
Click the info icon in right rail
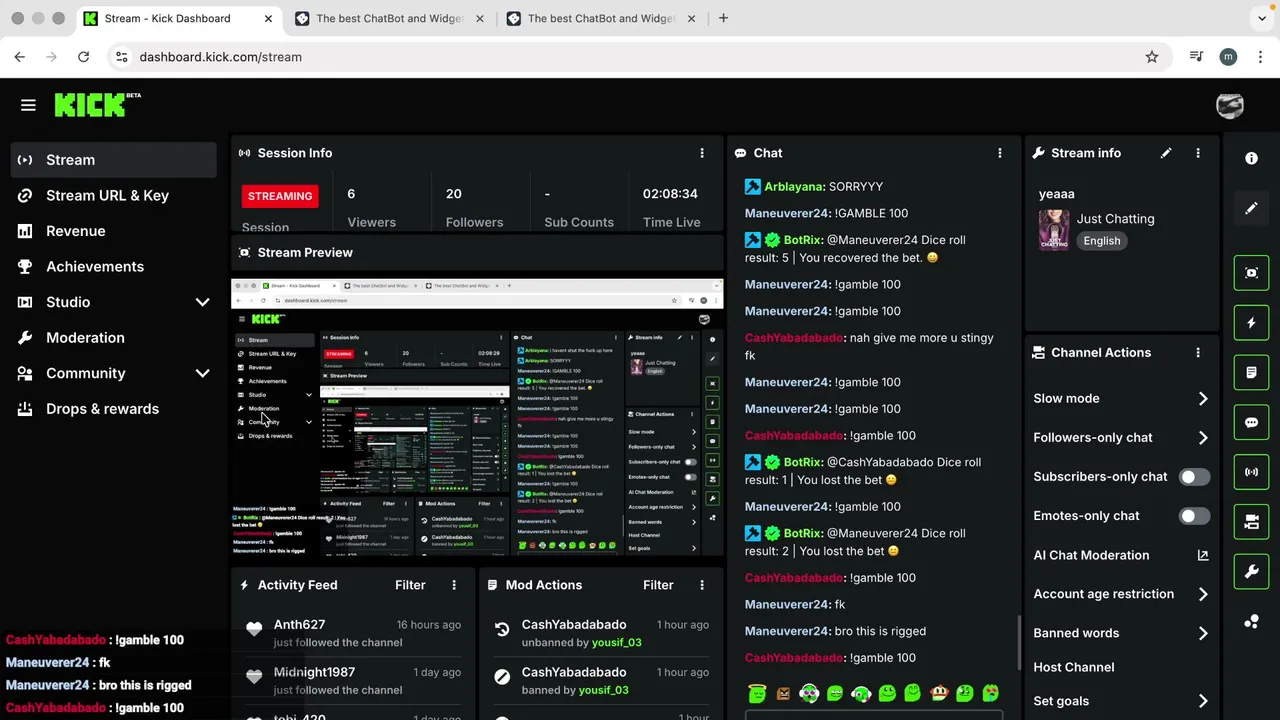pyautogui.click(x=1251, y=158)
